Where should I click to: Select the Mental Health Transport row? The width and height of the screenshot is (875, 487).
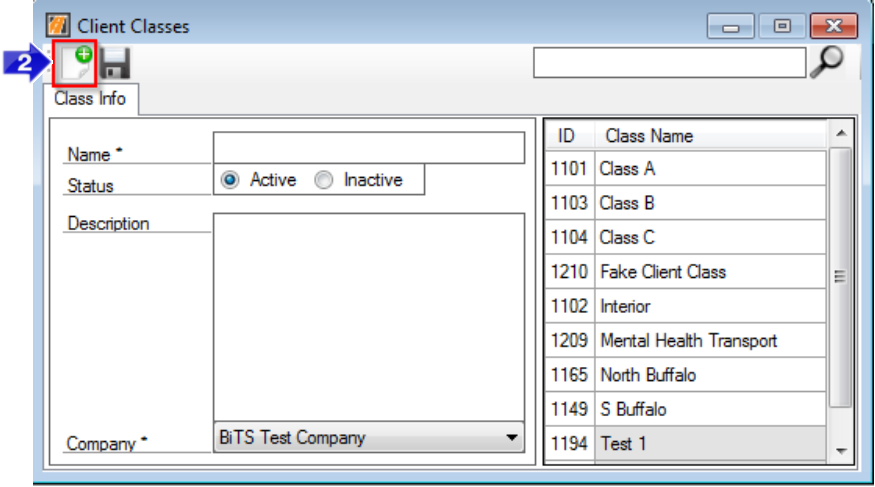click(686, 340)
